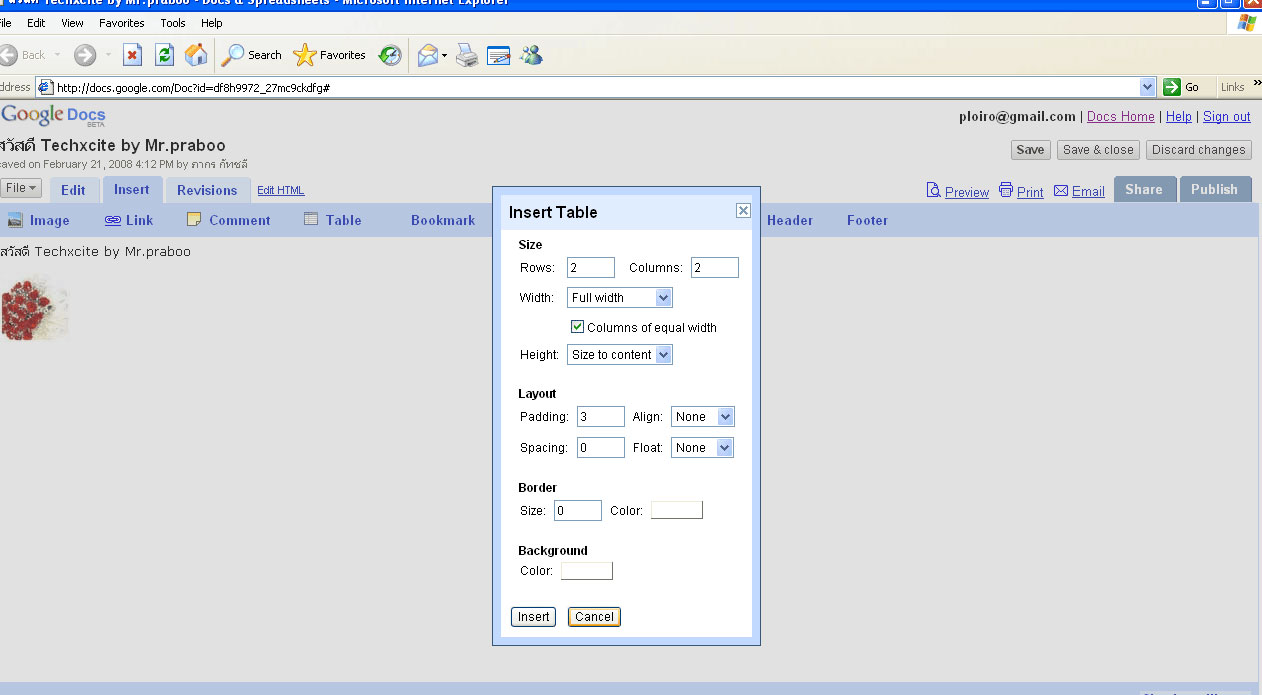Click the Rows input field
Image resolution: width=1262 pixels, height=695 pixels.
pos(591,267)
